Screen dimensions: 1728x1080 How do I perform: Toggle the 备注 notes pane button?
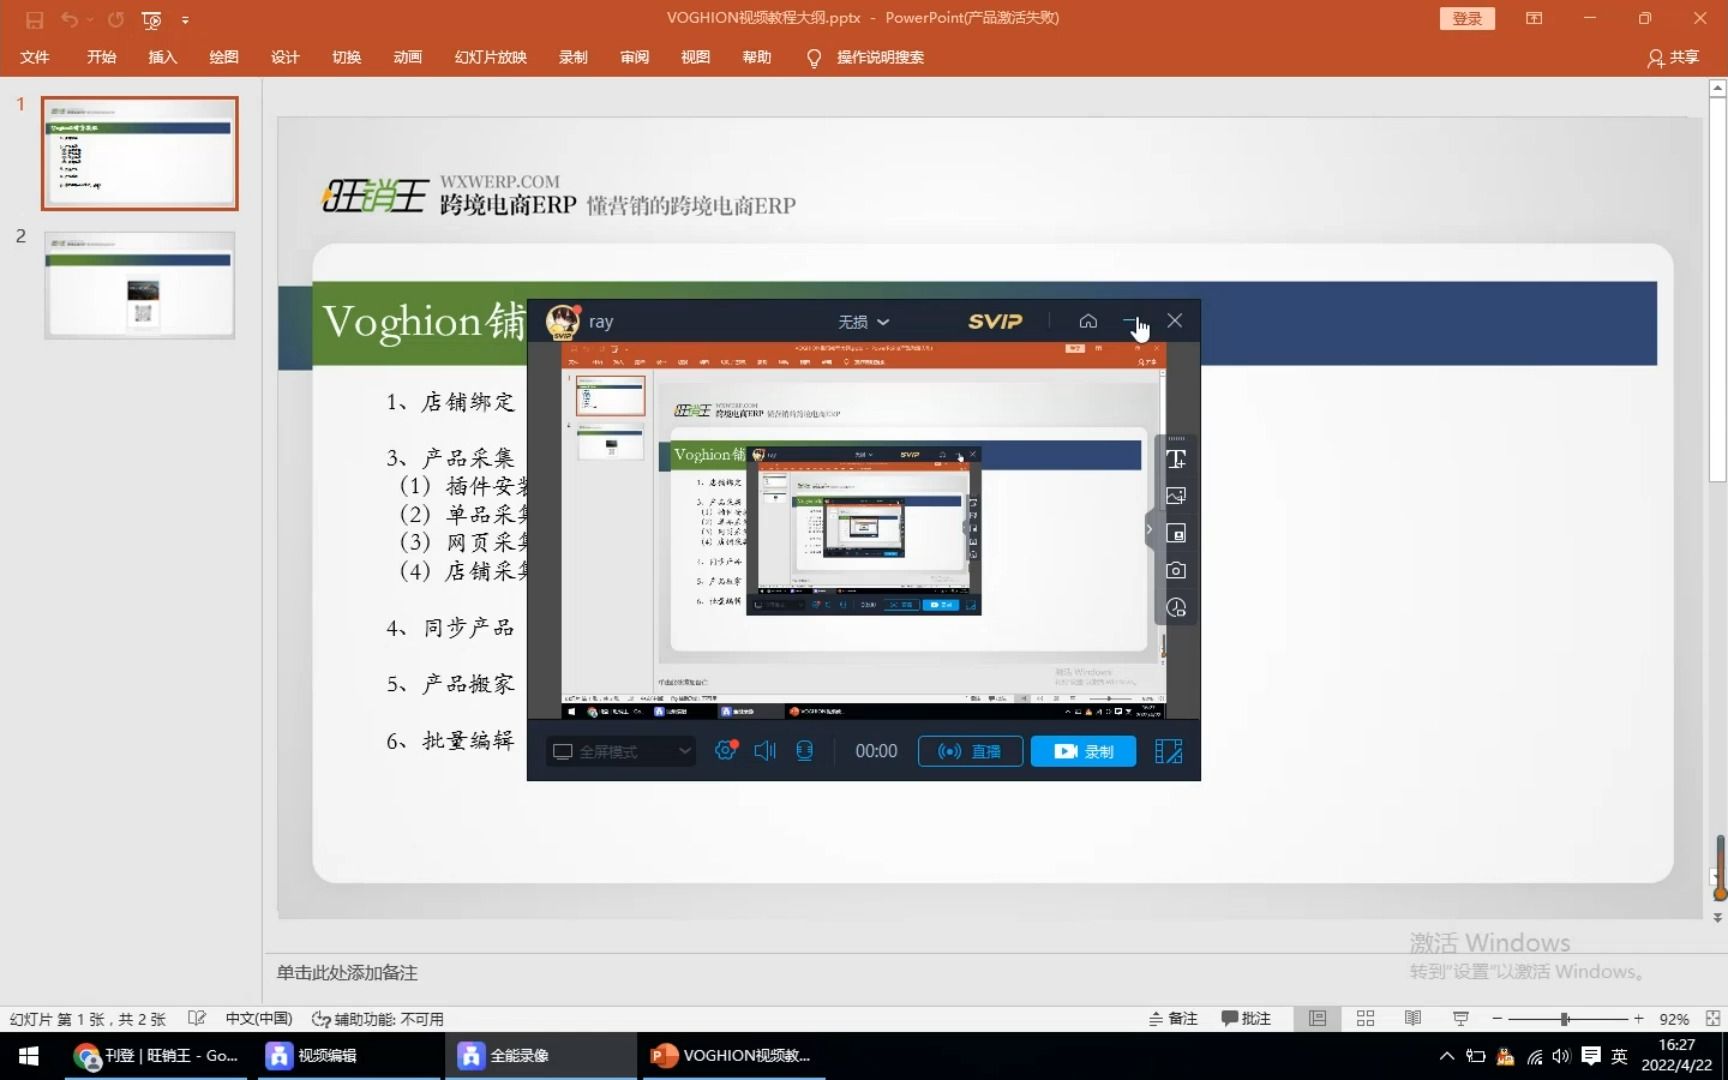[1173, 1018]
